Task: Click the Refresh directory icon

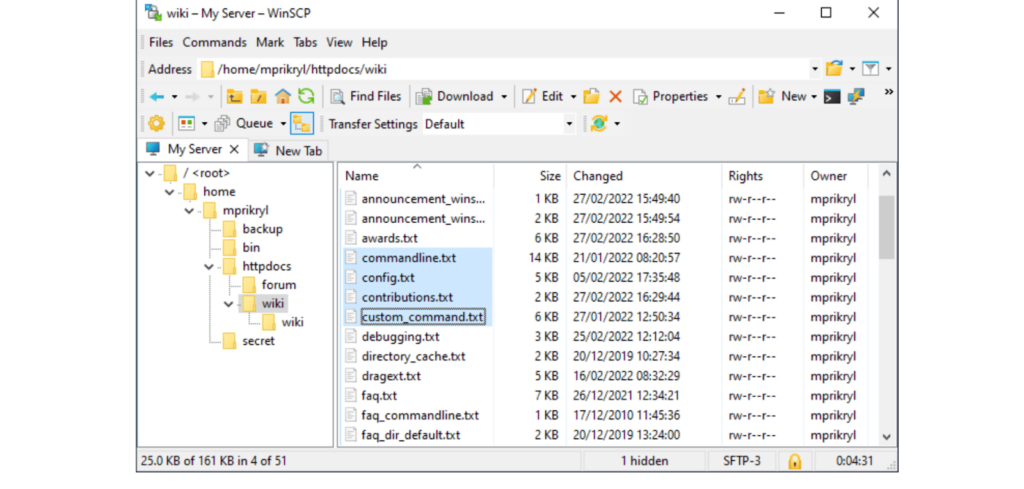Action: tap(306, 97)
